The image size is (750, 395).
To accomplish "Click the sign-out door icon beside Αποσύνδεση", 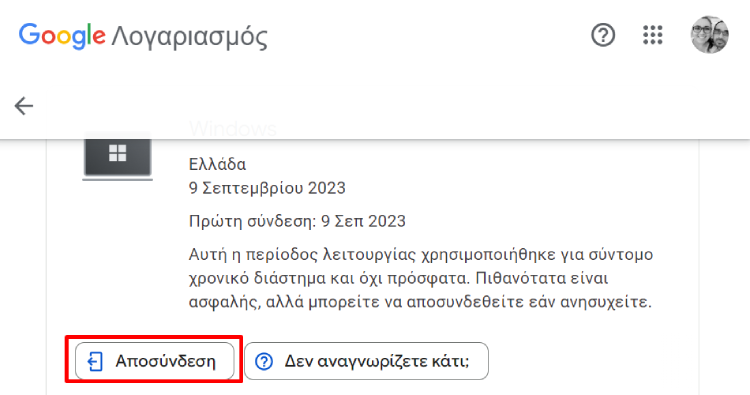I will (x=95, y=362).
